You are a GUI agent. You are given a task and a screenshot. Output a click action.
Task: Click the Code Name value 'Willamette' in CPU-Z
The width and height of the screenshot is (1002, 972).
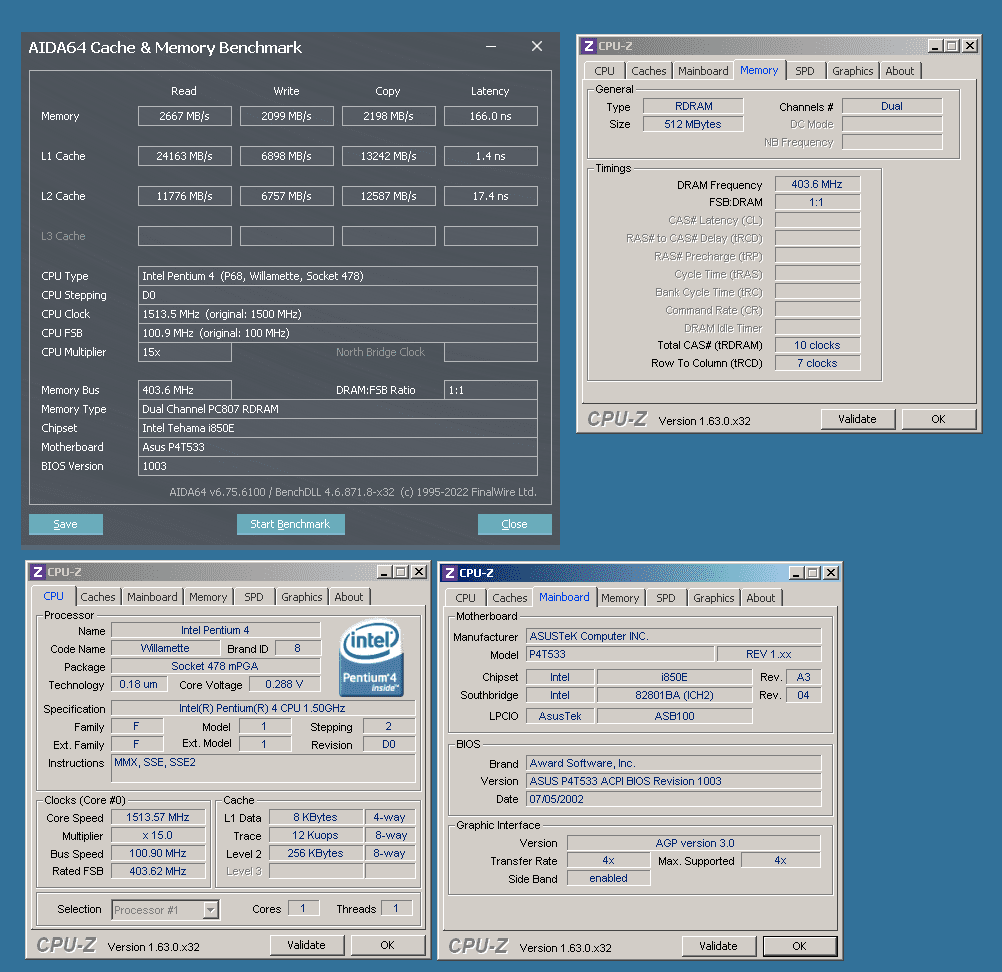pos(165,648)
